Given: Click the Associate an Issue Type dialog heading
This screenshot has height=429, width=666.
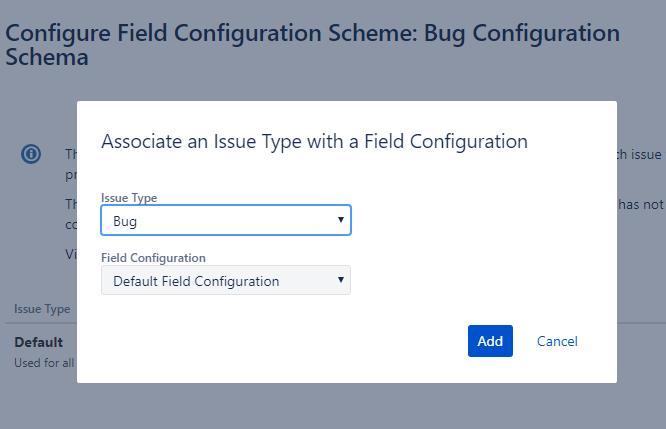Looking at the screenshot, I should click(x=314, y=141).
